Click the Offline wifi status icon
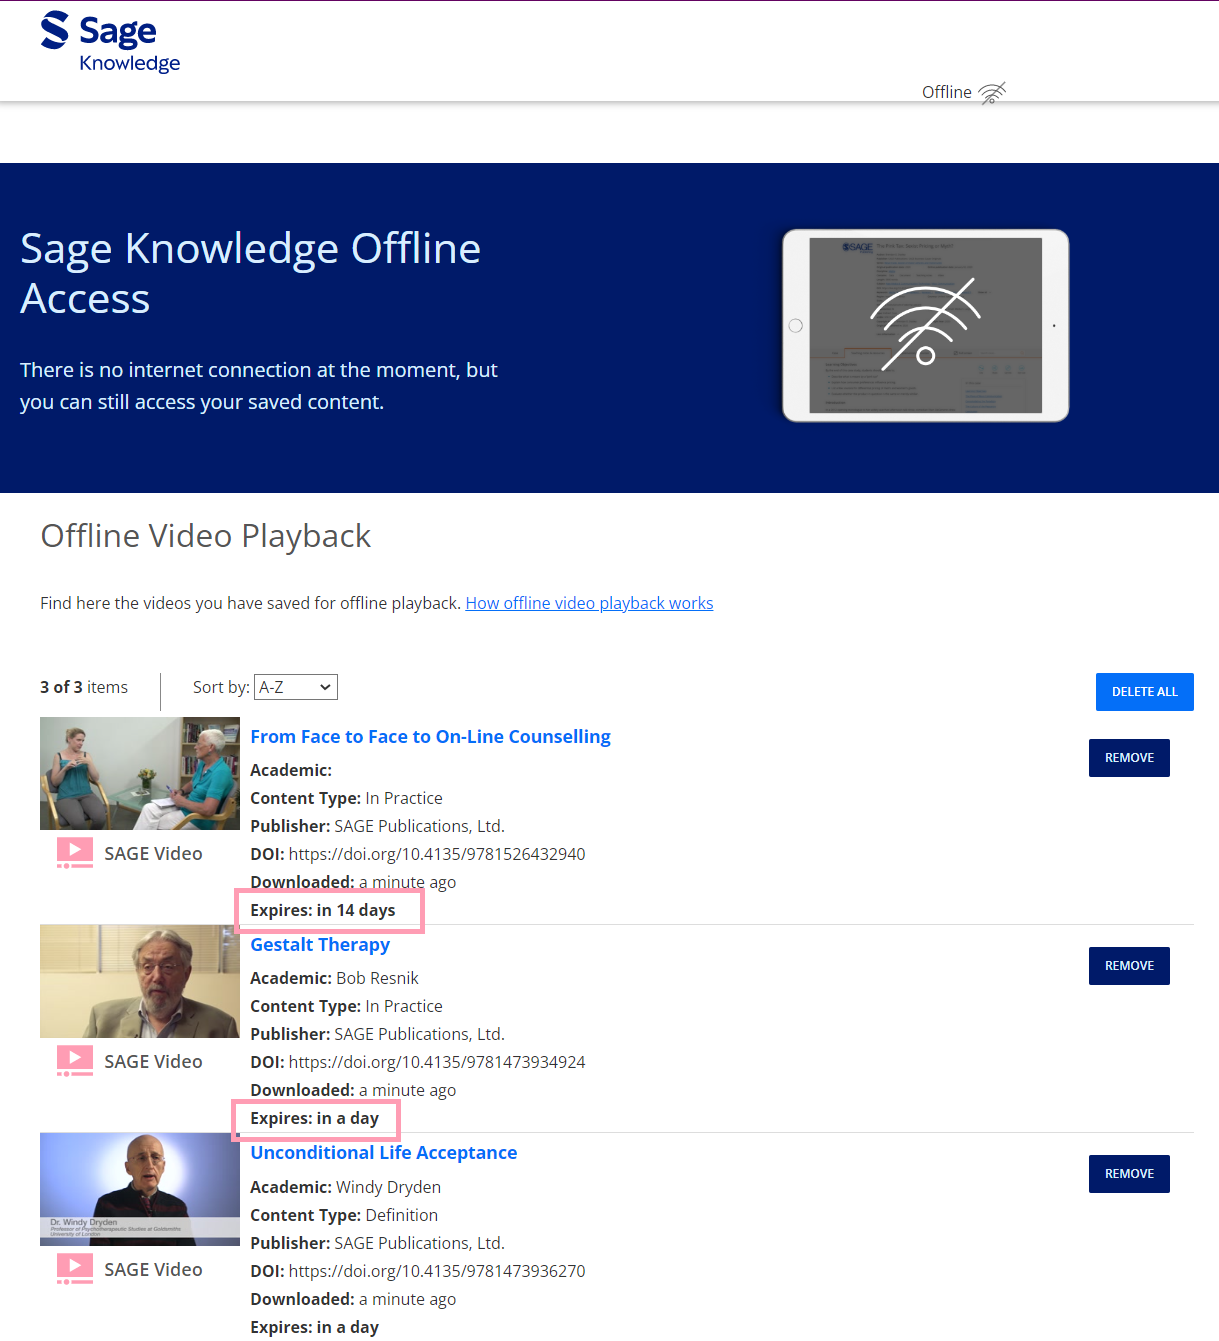This screenshot has height=1341, width=1219. pyautogui.click(x=991, y=93)
